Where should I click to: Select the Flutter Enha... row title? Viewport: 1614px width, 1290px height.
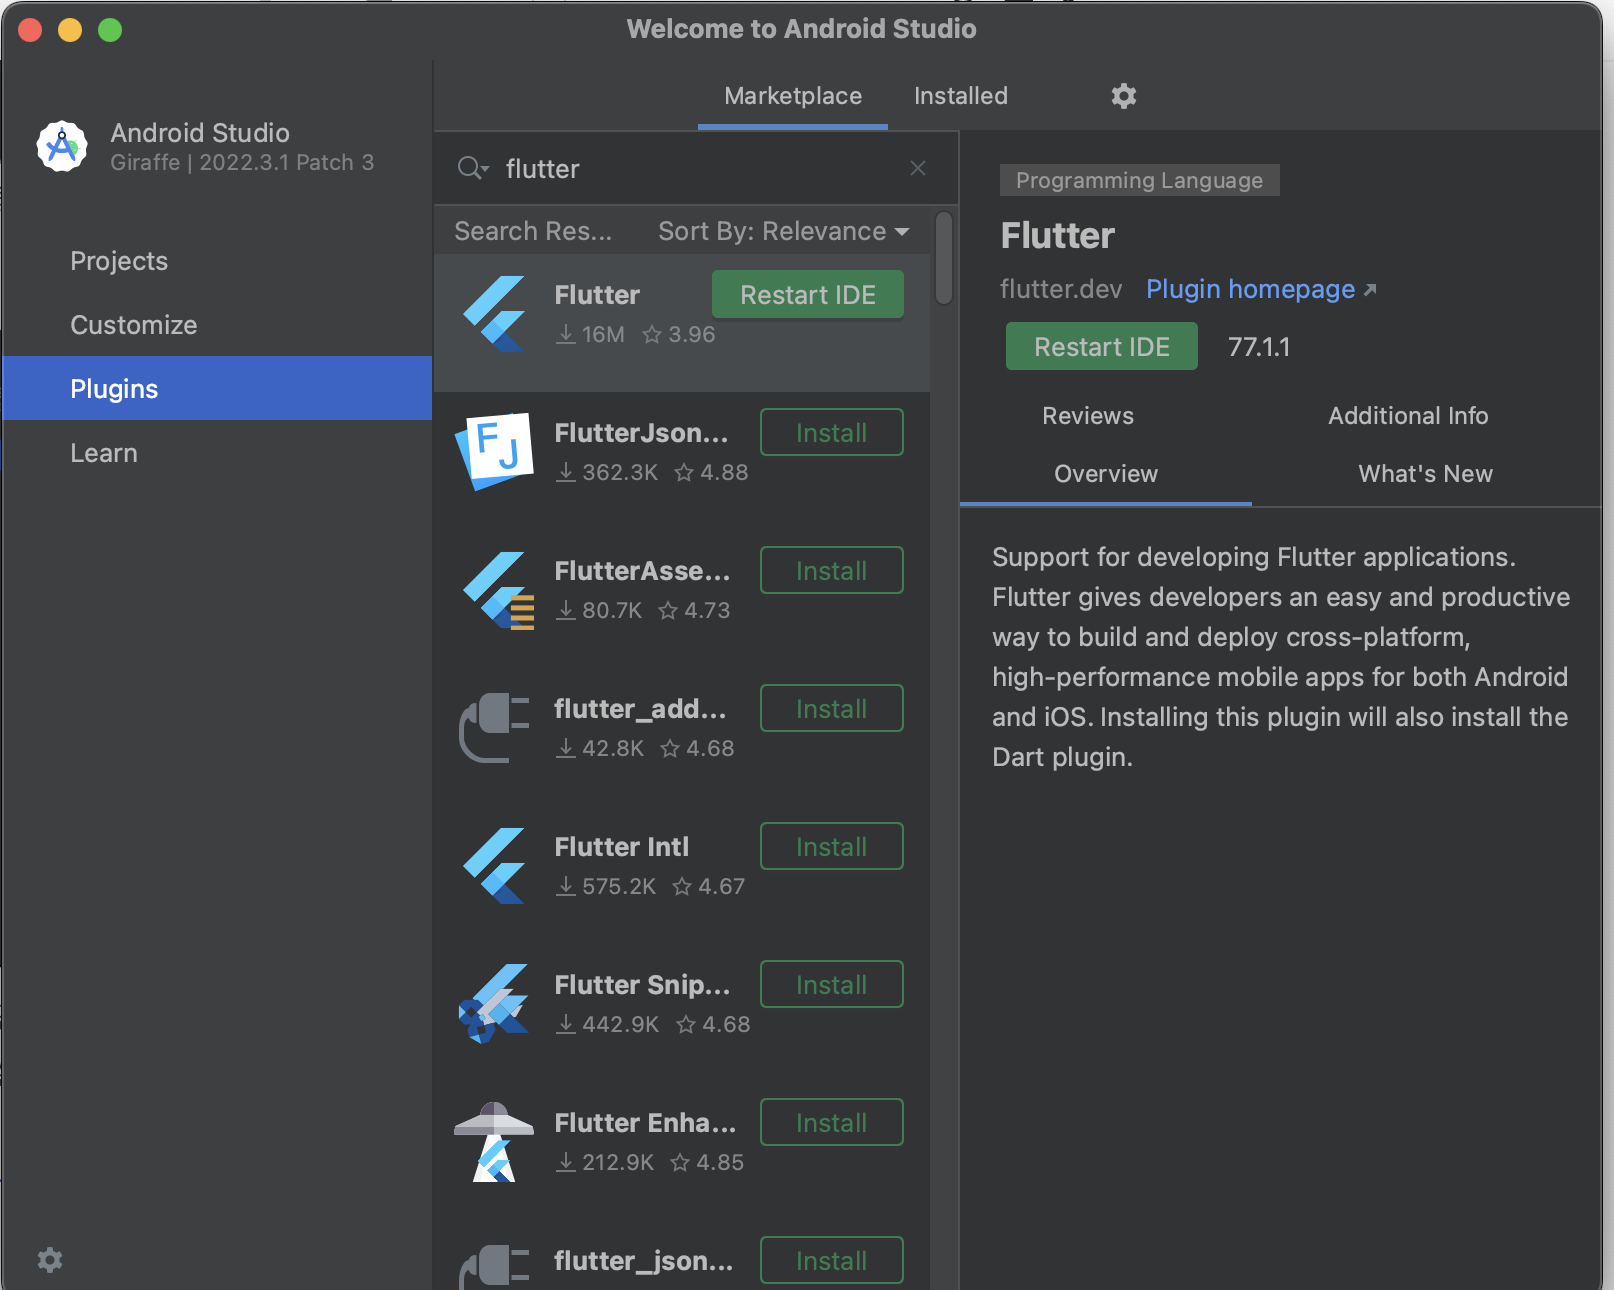point(645,1123)
